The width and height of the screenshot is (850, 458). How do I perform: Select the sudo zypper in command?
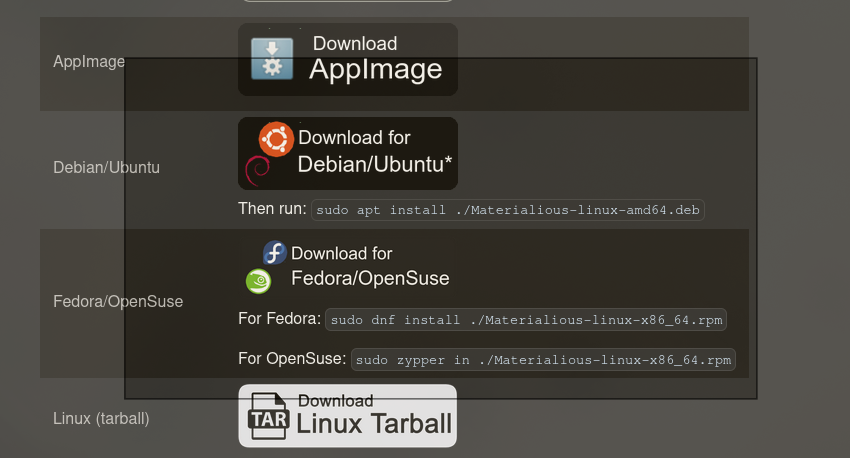tap(544, 360)
